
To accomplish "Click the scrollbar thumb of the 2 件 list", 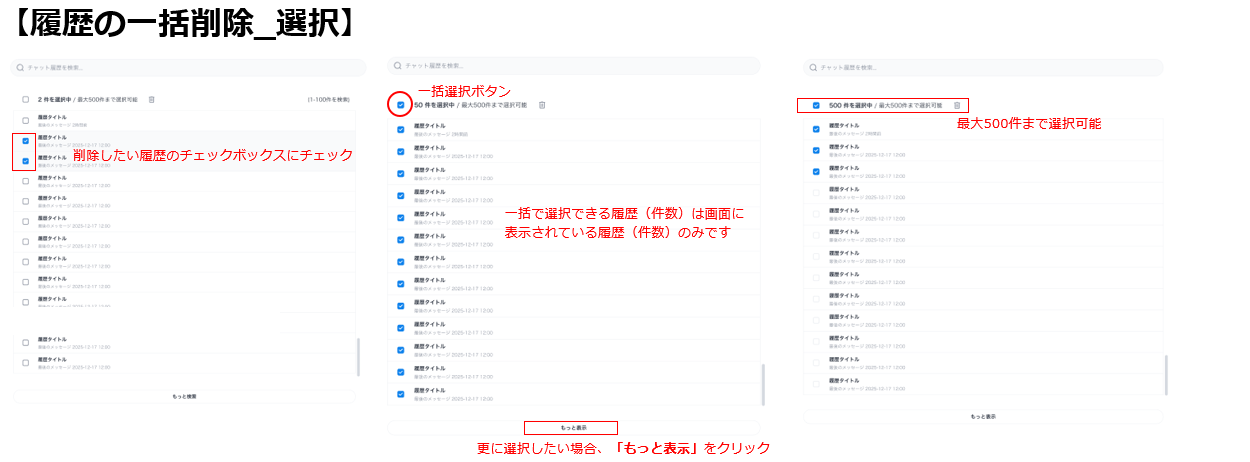I will (x=357, y=356).
